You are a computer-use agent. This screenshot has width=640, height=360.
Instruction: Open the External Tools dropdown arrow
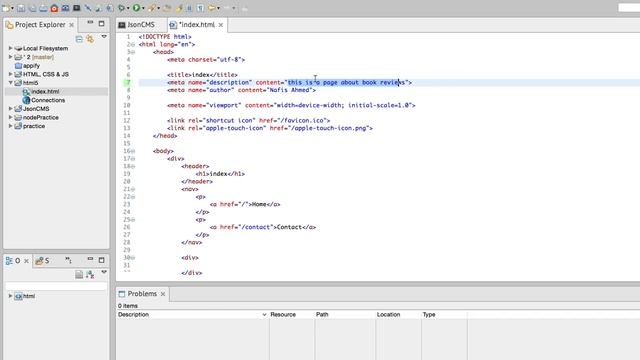tap(158, 8)
